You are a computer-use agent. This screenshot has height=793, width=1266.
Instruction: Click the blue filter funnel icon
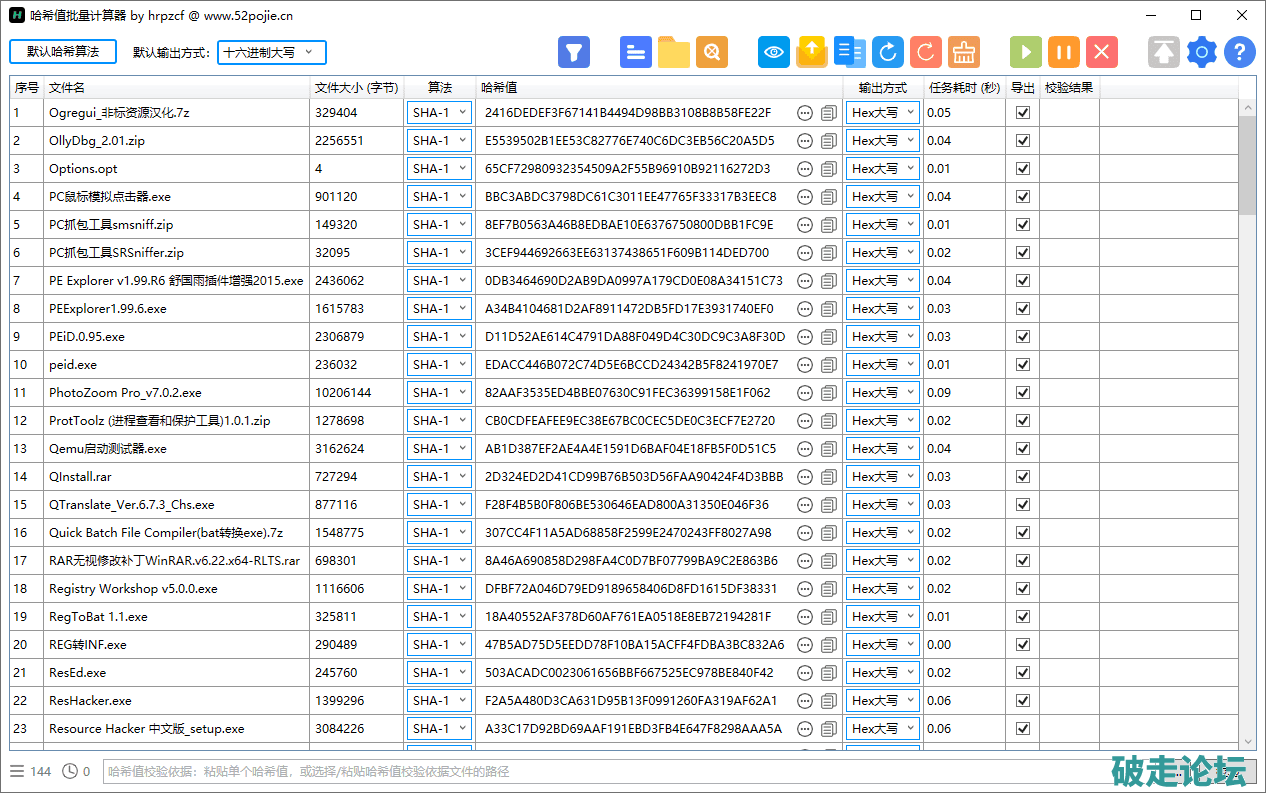(574, 52)
